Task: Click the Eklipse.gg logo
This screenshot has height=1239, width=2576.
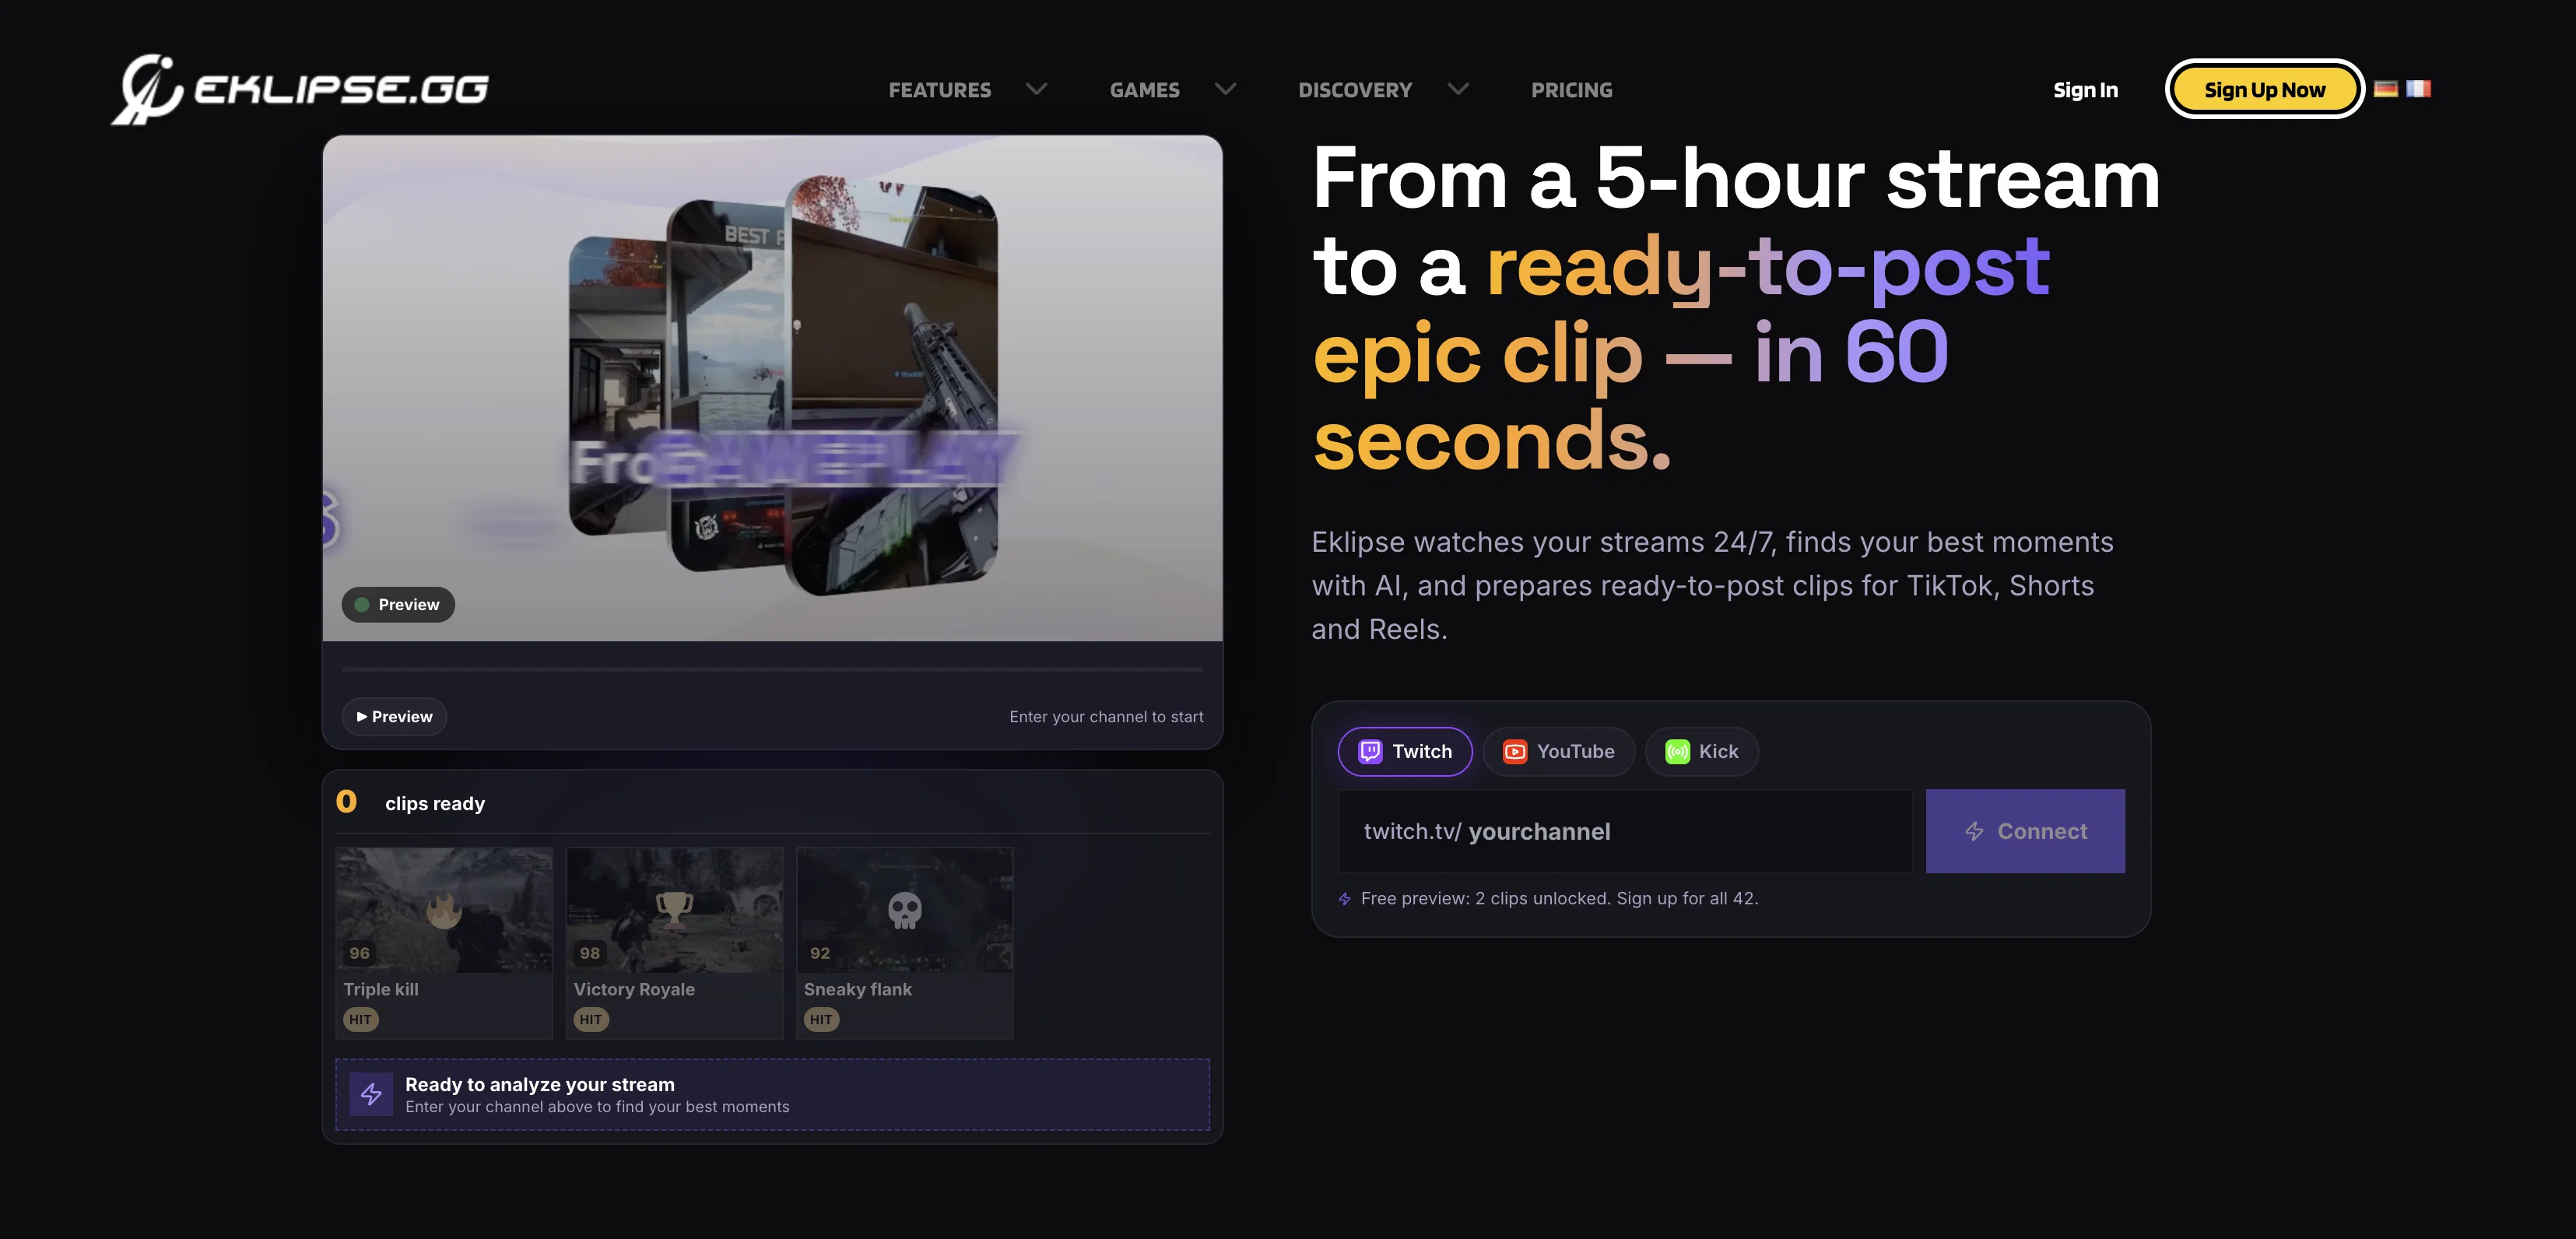Action: (300, 89)
